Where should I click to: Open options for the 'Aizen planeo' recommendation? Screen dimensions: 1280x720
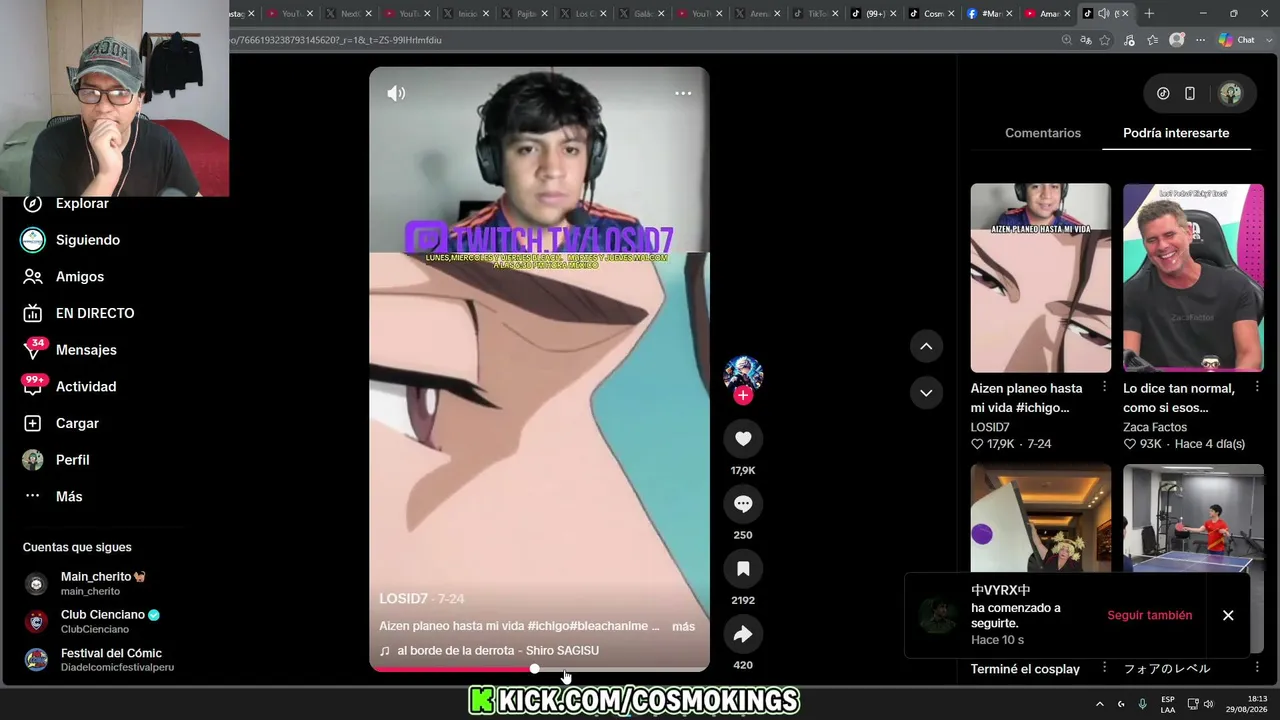(x=1105, y=387)
